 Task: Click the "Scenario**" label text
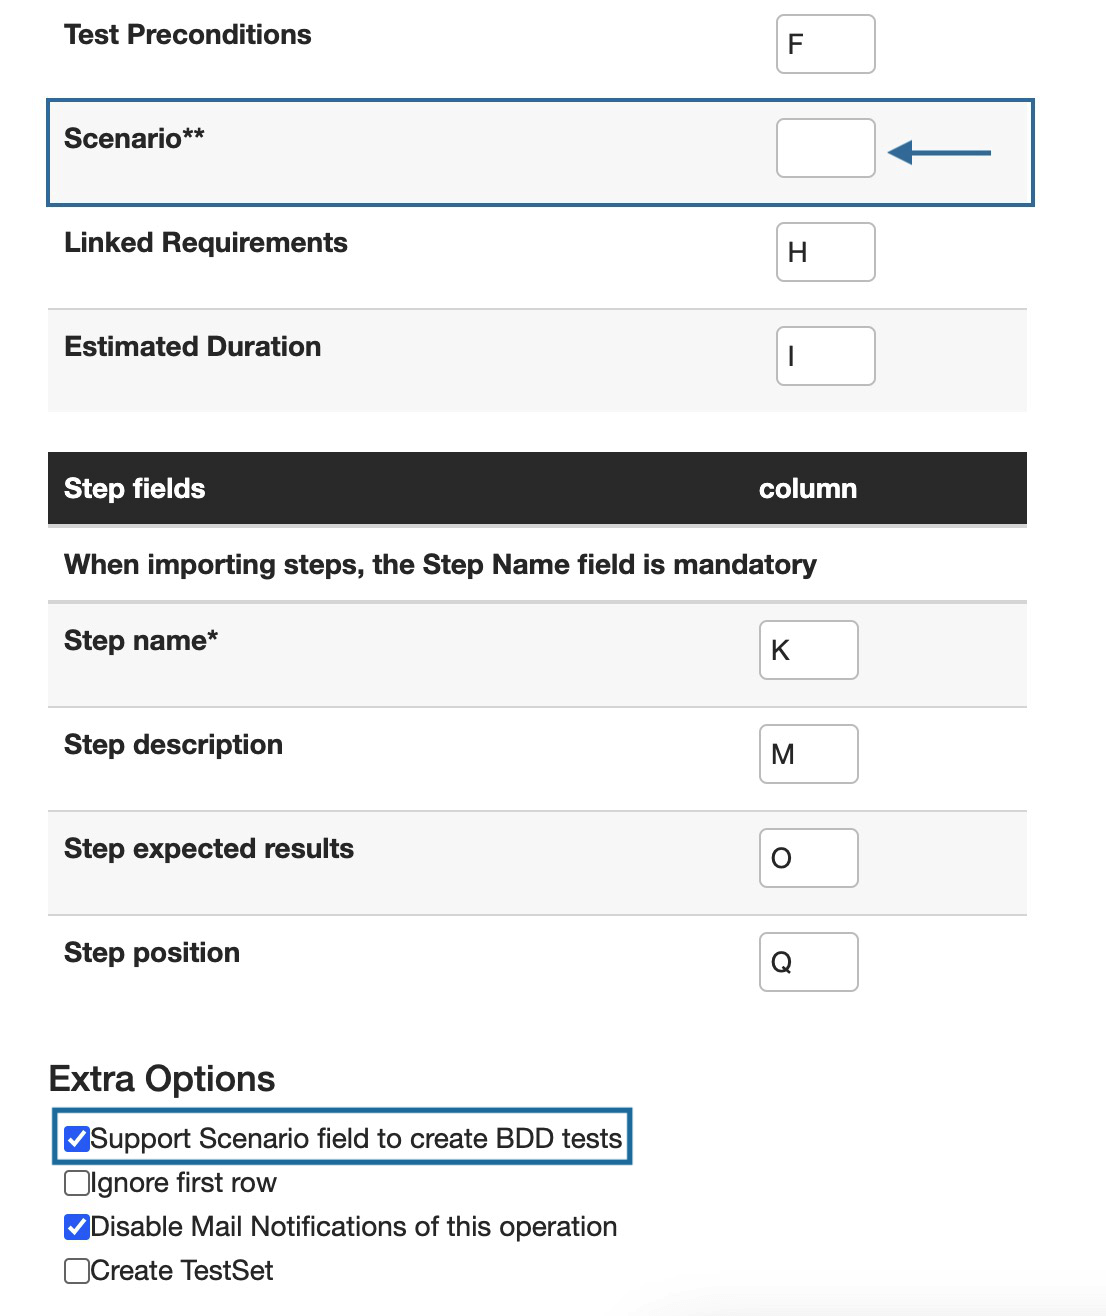pos(134,138)
